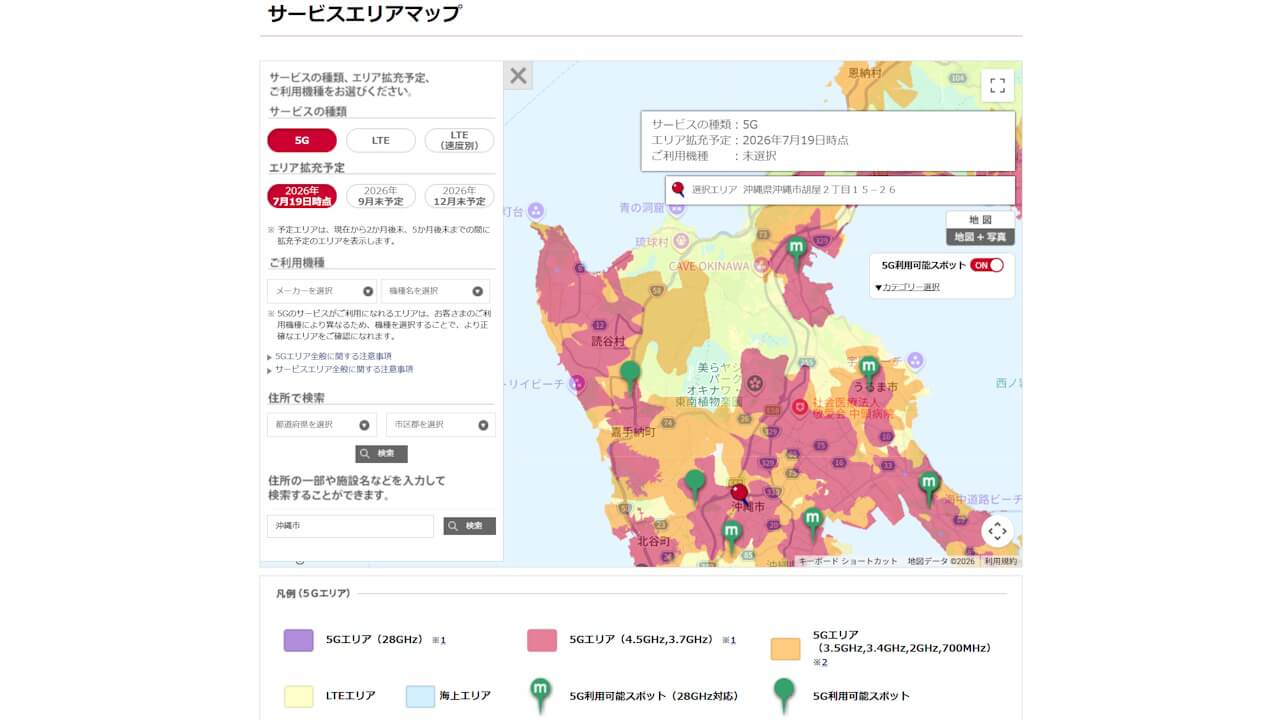Viewport: 1280px width, 720px height.
Task: Click the 5G spot pin icon in legend
Action: click(785, 695)
